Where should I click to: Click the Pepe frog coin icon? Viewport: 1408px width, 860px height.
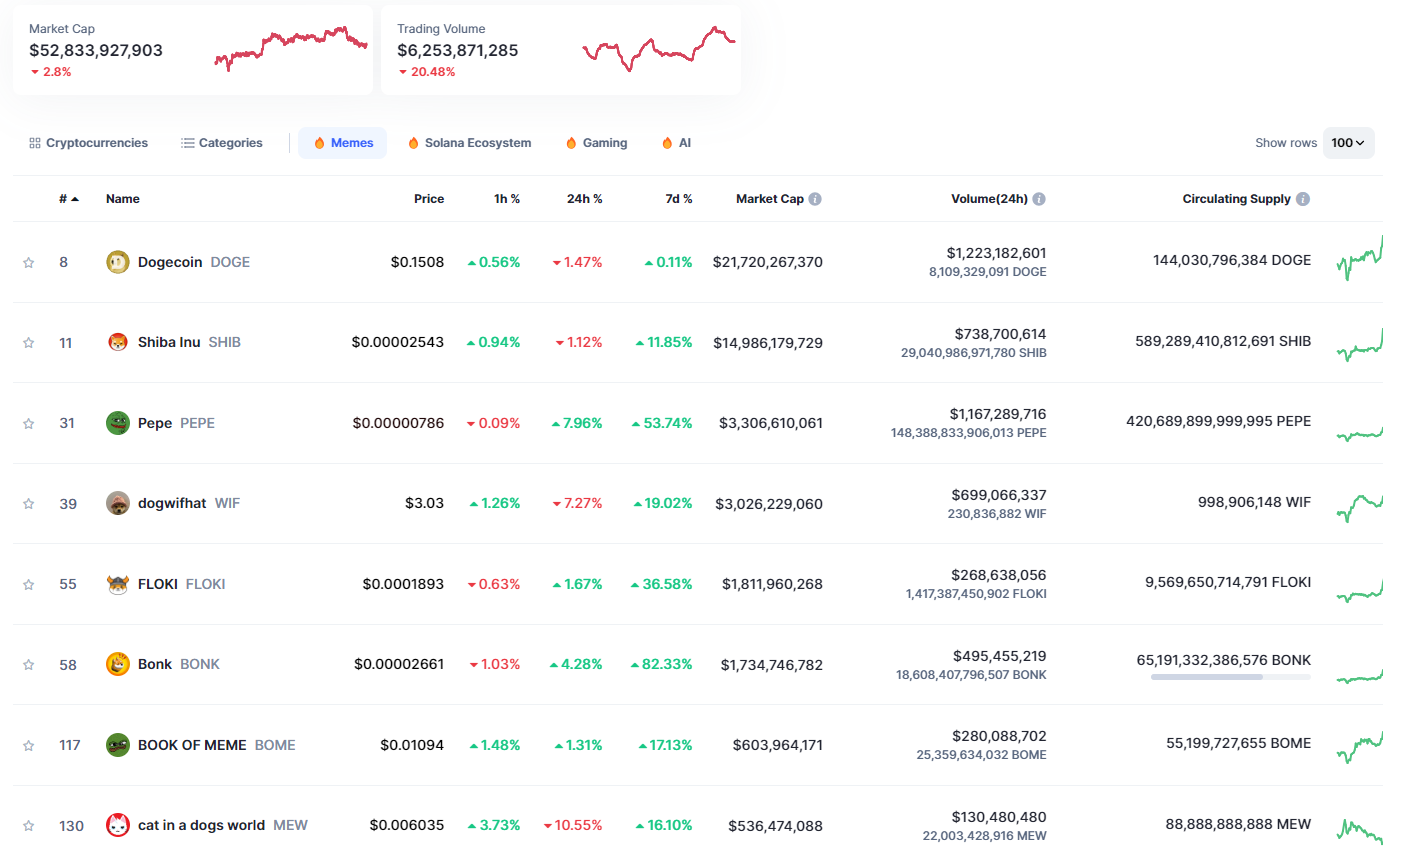pos(118,423)
